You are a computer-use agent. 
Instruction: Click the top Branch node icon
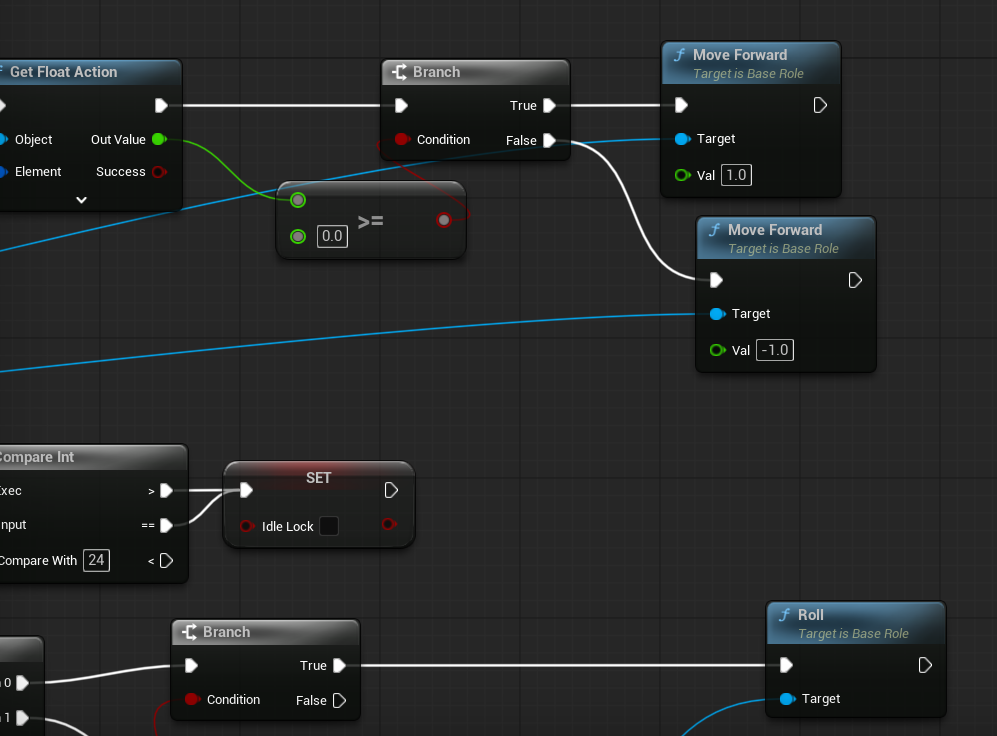tap(399, 72)
